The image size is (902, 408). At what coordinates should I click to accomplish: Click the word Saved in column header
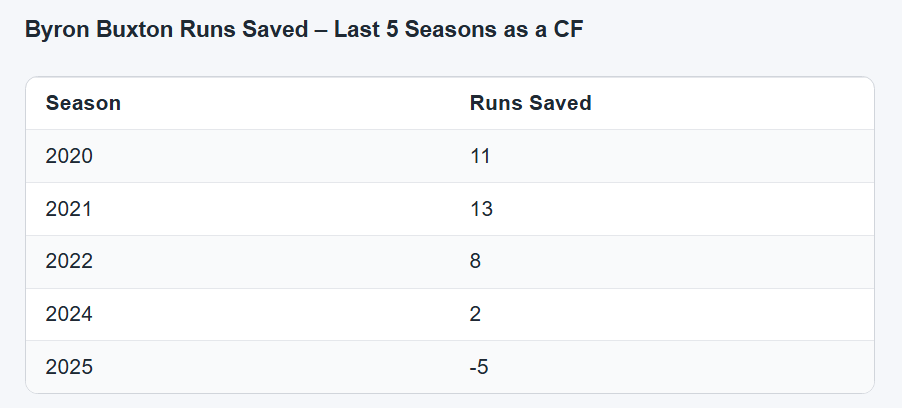tap(560, 103)
